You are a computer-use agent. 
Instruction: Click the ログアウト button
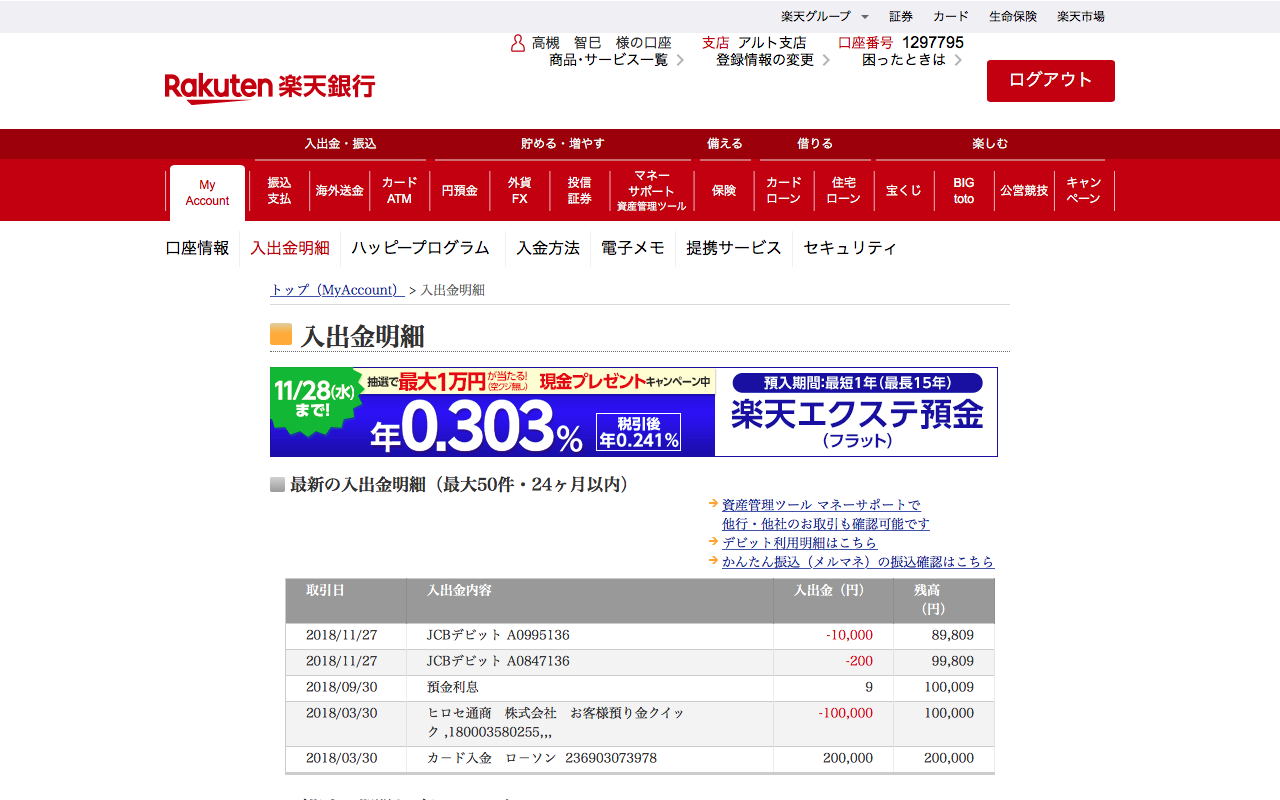1051,81
